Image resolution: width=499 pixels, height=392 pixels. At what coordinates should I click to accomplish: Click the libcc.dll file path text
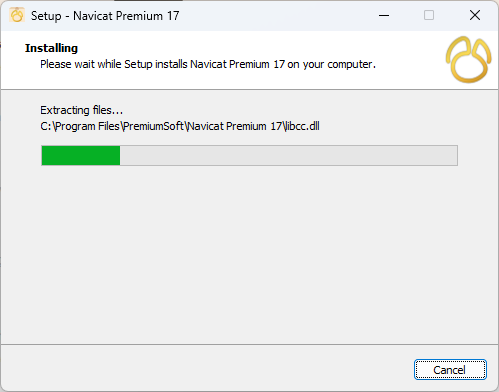coord(180,126)
